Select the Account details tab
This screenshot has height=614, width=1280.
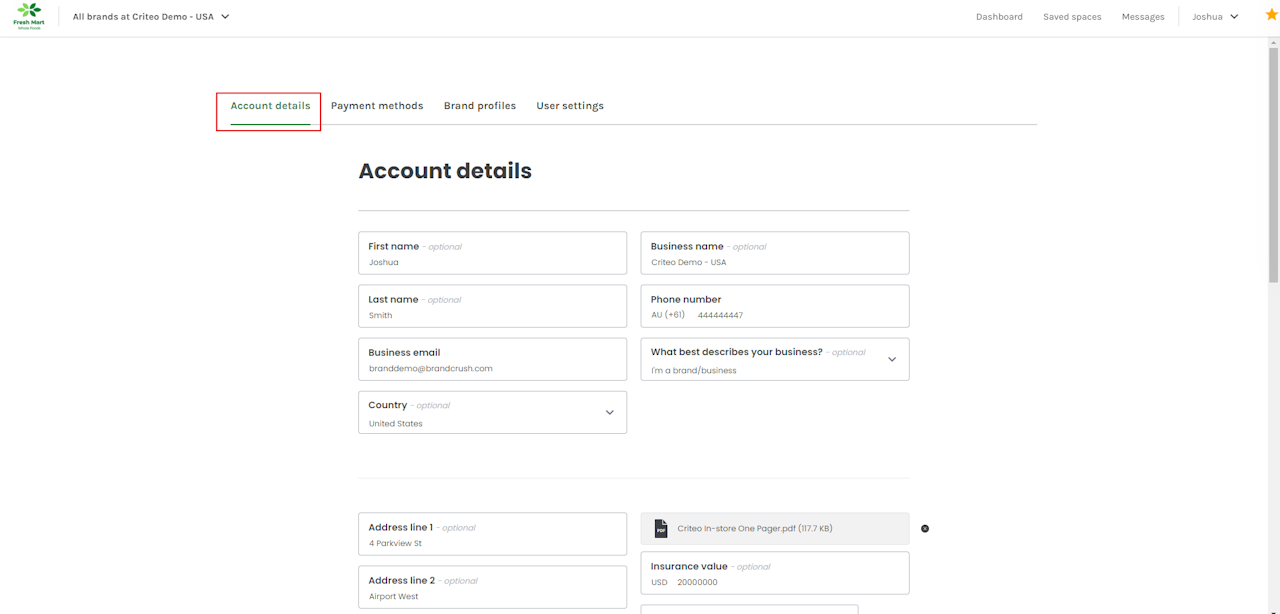point(270,106)
